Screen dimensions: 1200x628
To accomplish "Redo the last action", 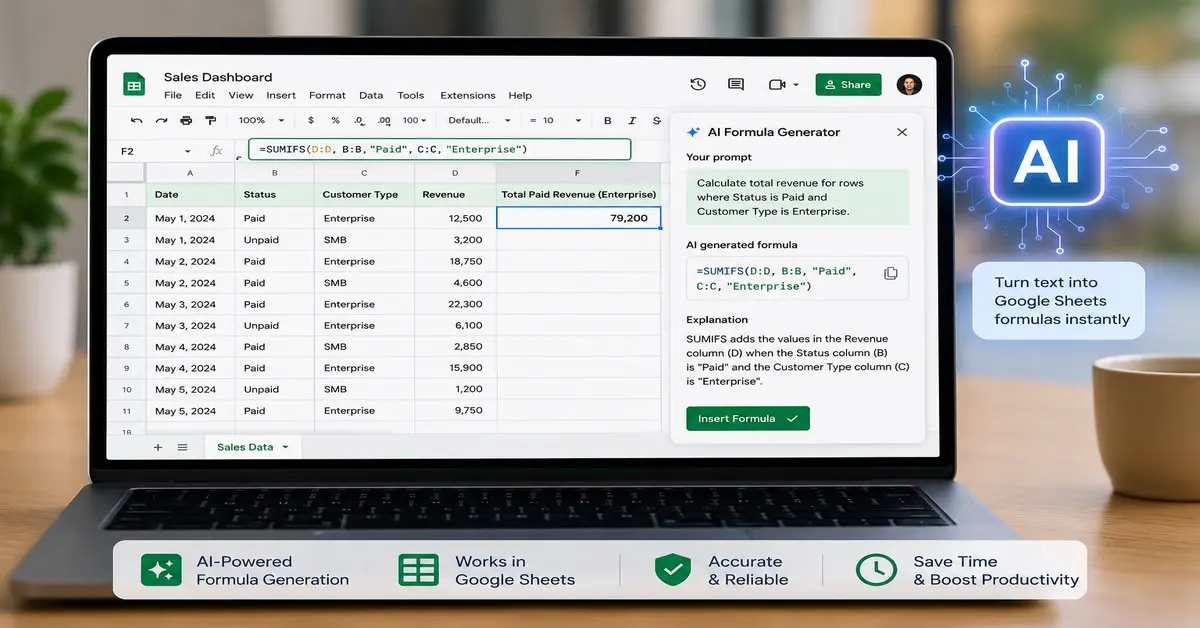I will (x=161, y=121).
